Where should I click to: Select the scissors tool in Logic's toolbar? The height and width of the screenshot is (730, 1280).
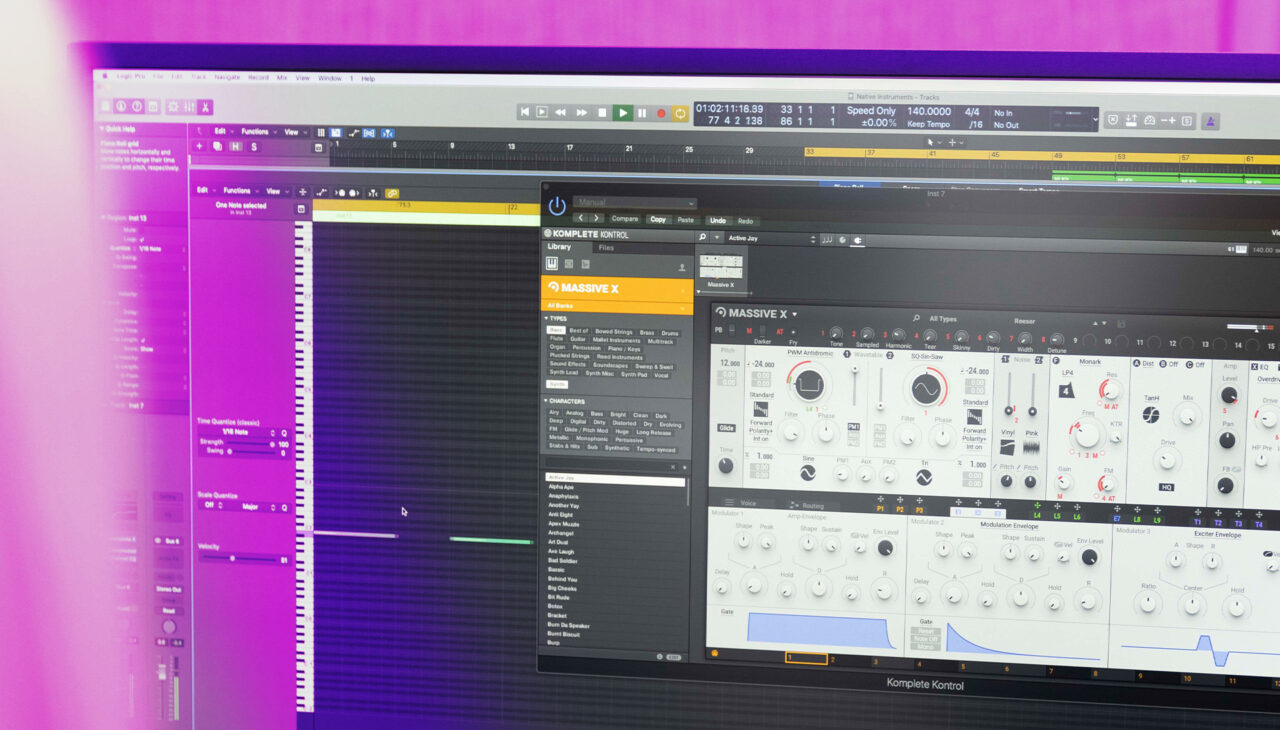point(203,106)
